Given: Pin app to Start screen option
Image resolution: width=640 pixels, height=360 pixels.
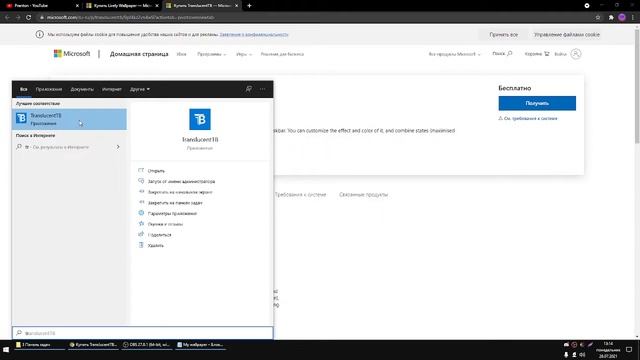Looking at the screenshot, I should pos(180,192).
